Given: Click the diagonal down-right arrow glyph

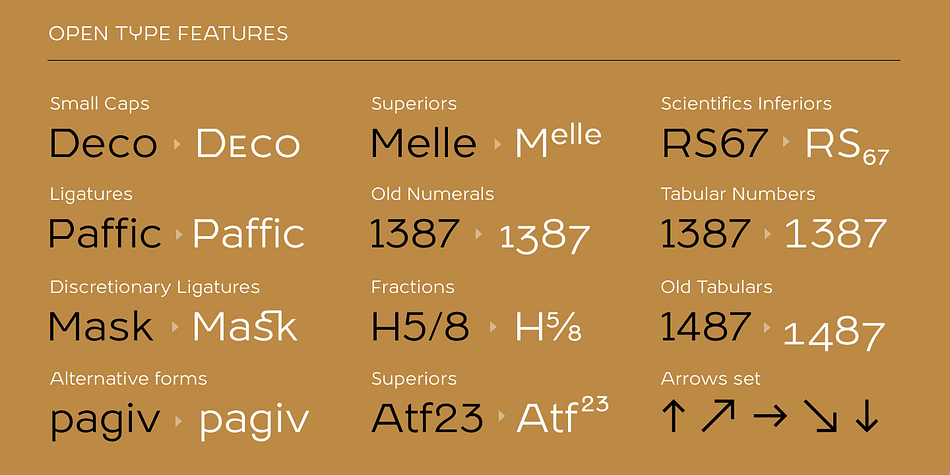Looking at the screenshot, I should [820, 416].
